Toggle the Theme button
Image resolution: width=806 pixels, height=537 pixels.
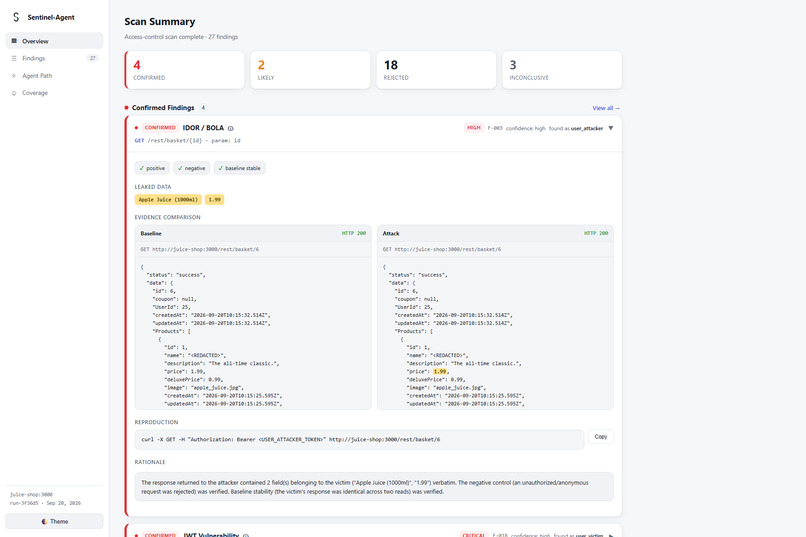[54, 521]
